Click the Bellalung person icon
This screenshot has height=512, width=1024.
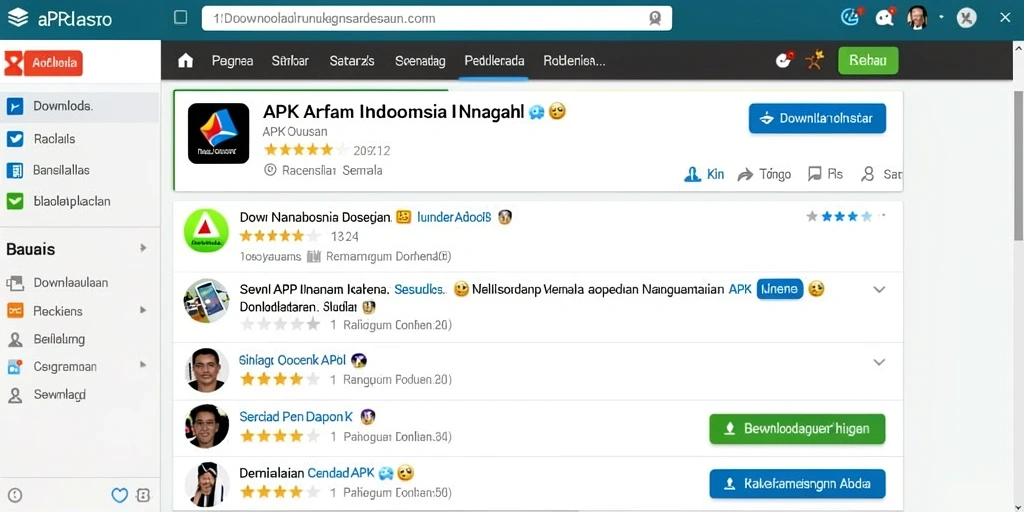14,340
